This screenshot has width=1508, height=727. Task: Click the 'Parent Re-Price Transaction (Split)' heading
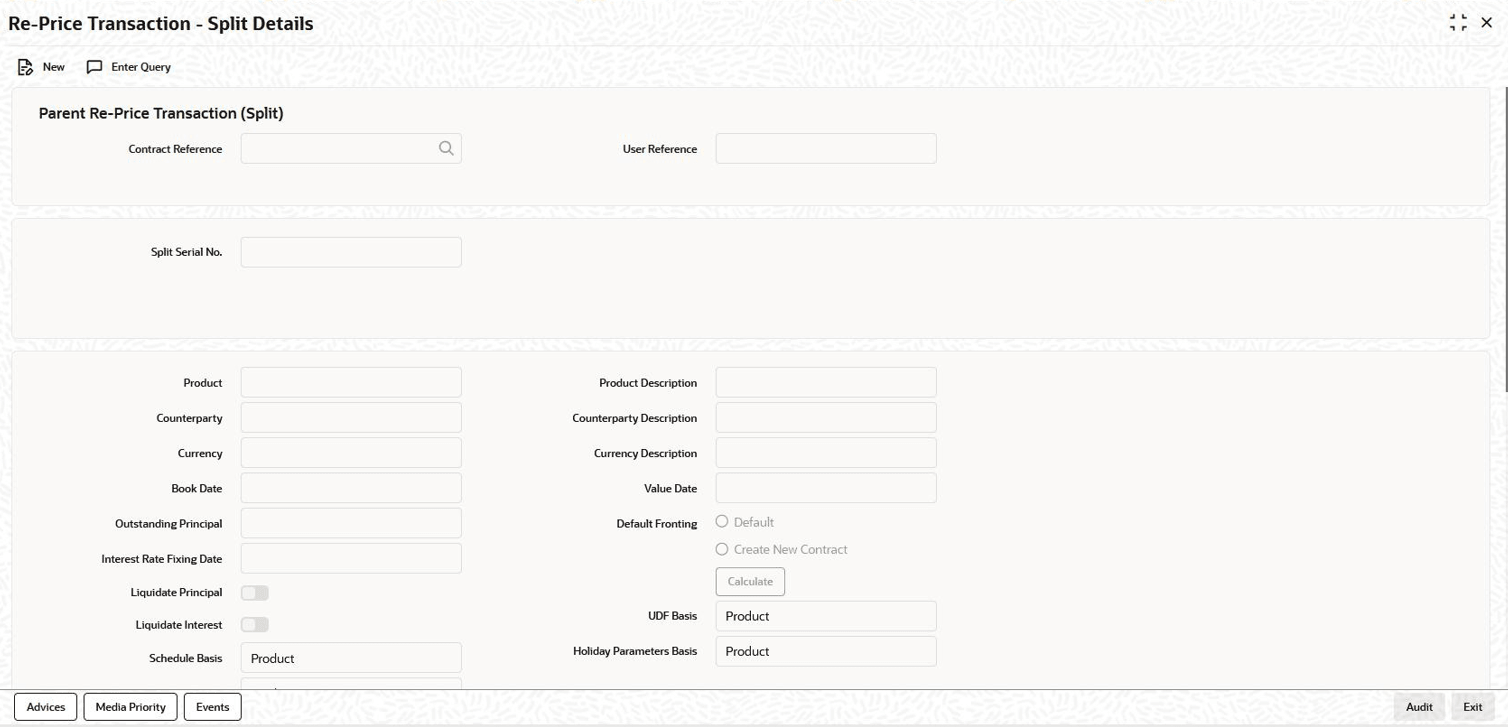pyautogui.click(x=161, y=113)
